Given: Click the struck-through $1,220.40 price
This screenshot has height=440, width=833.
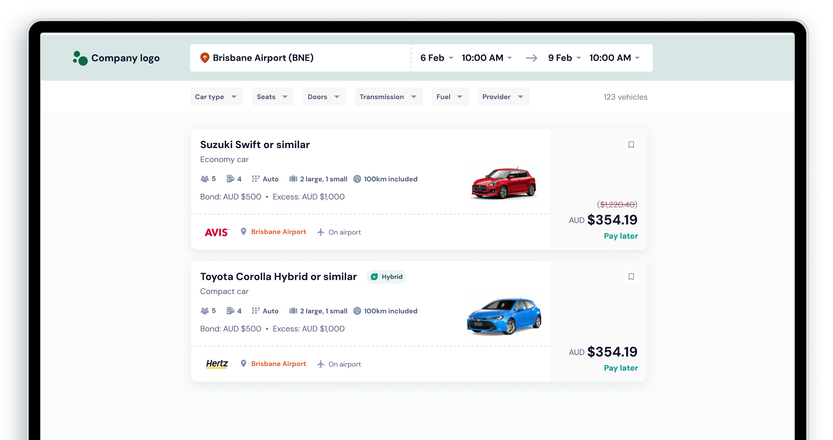Looking at the screenshot, I should point(617,205).
